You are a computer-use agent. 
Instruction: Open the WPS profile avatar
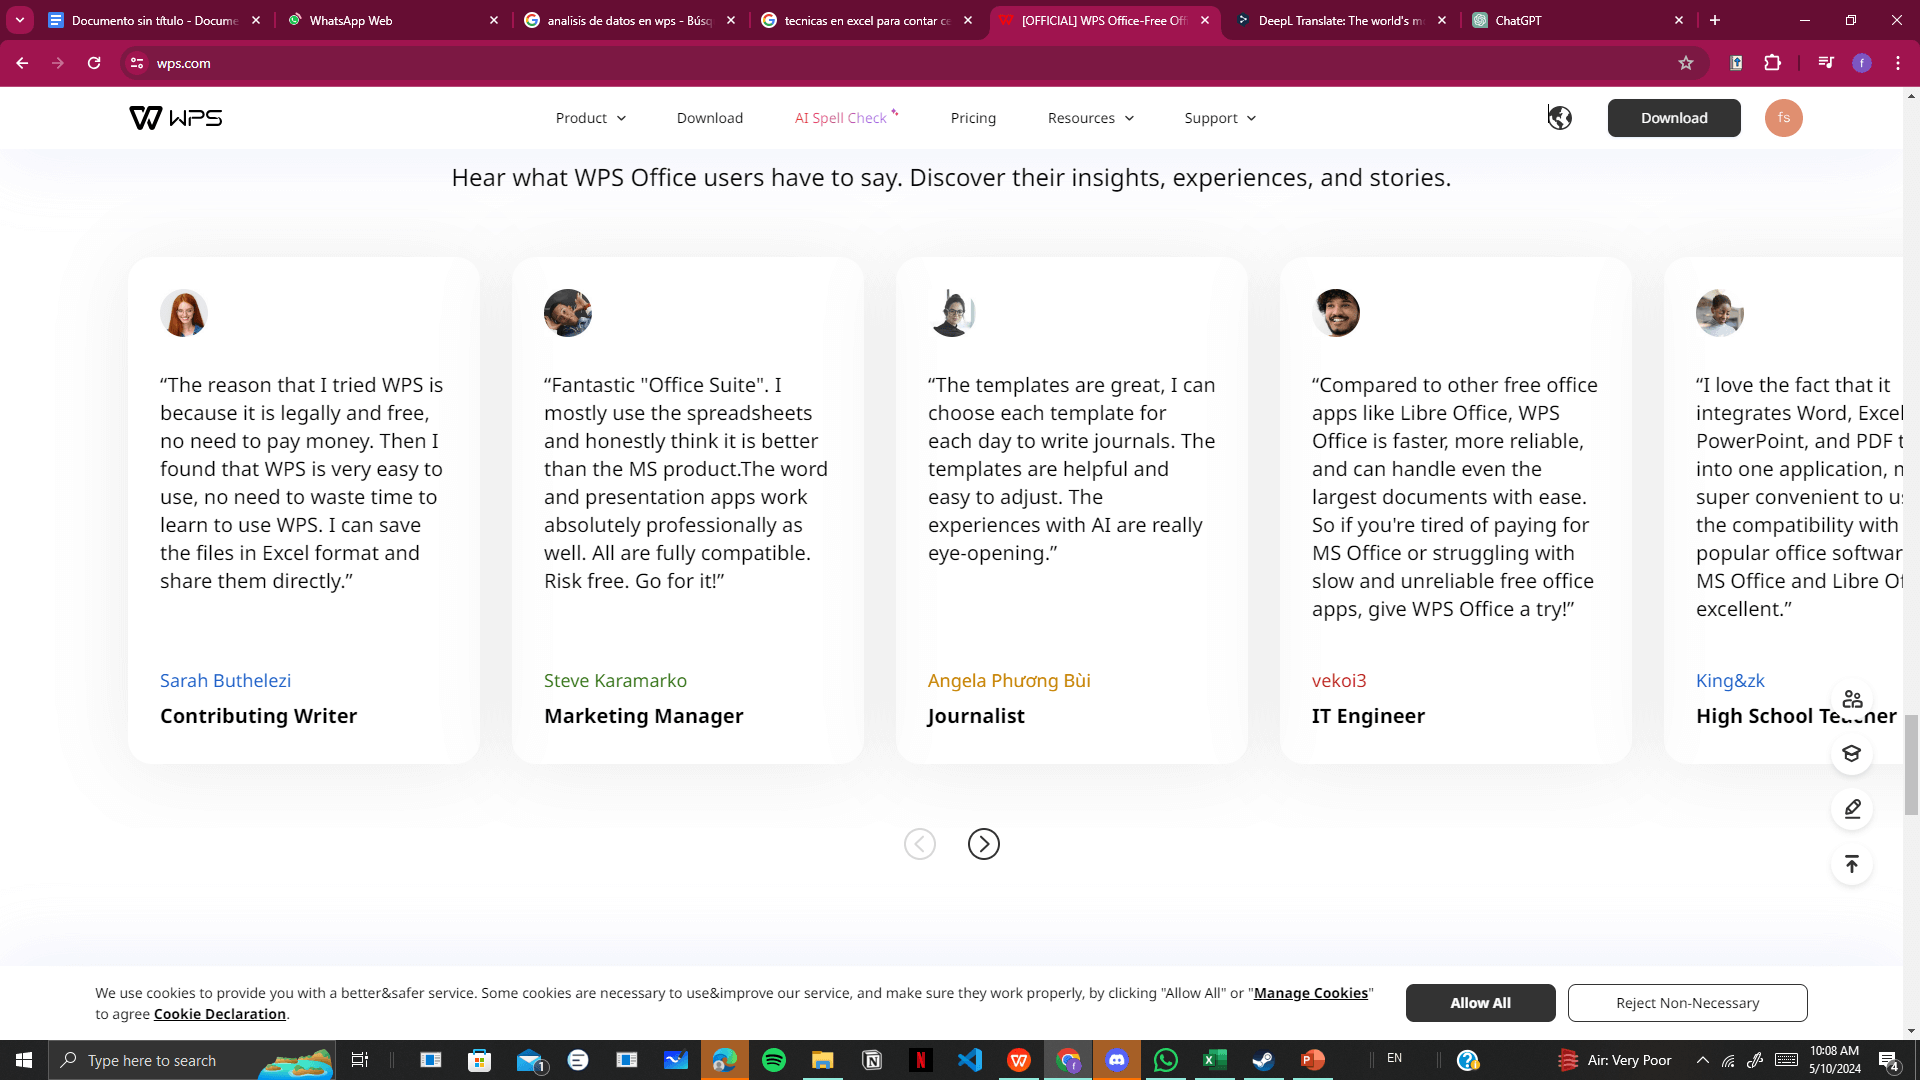(x=1784, y=117)
